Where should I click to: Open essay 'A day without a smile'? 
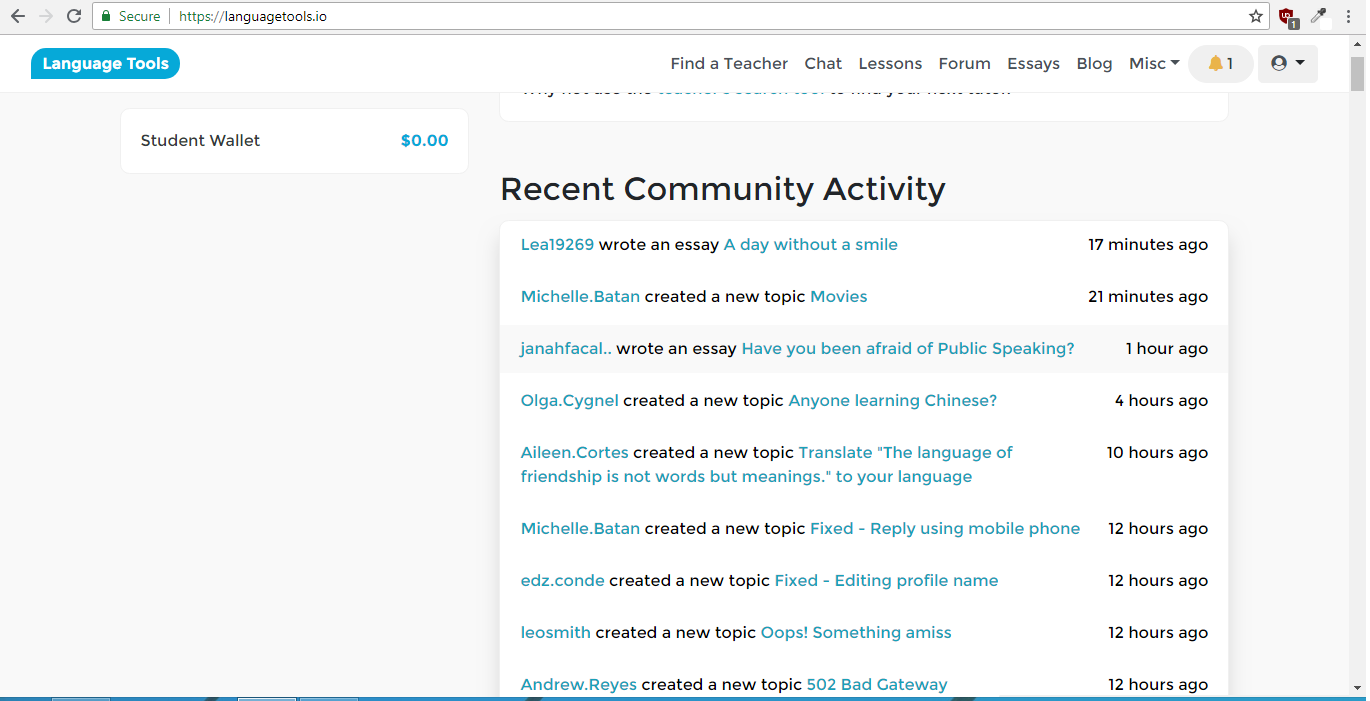click(810, 245)
